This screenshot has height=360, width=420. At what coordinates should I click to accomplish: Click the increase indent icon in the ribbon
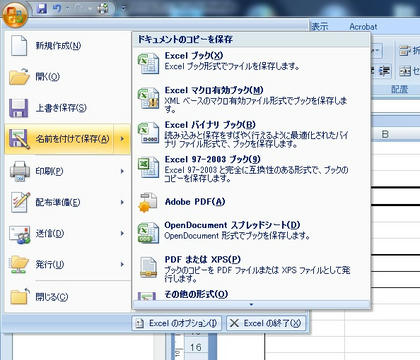click(x=384, y=71)
